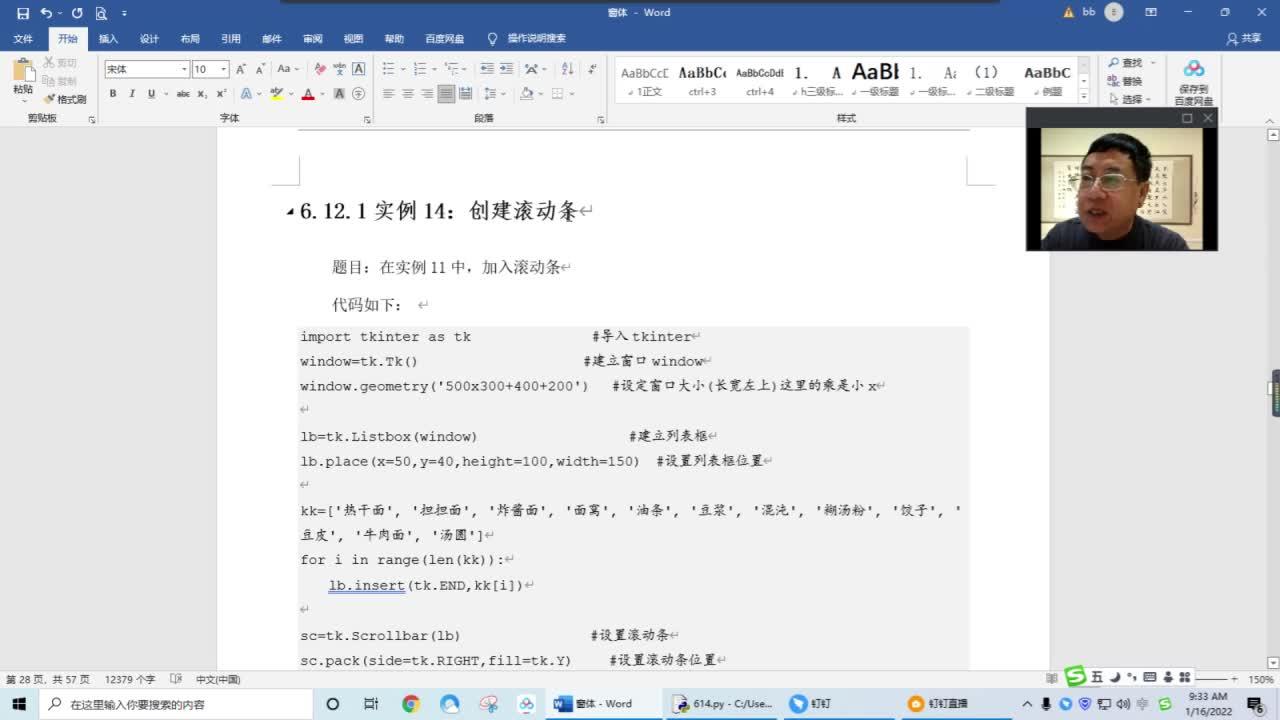Toggle Character Shading (gray A)
The height and width of the screenshot is (720, 1280).
click(x=339, y=94)
